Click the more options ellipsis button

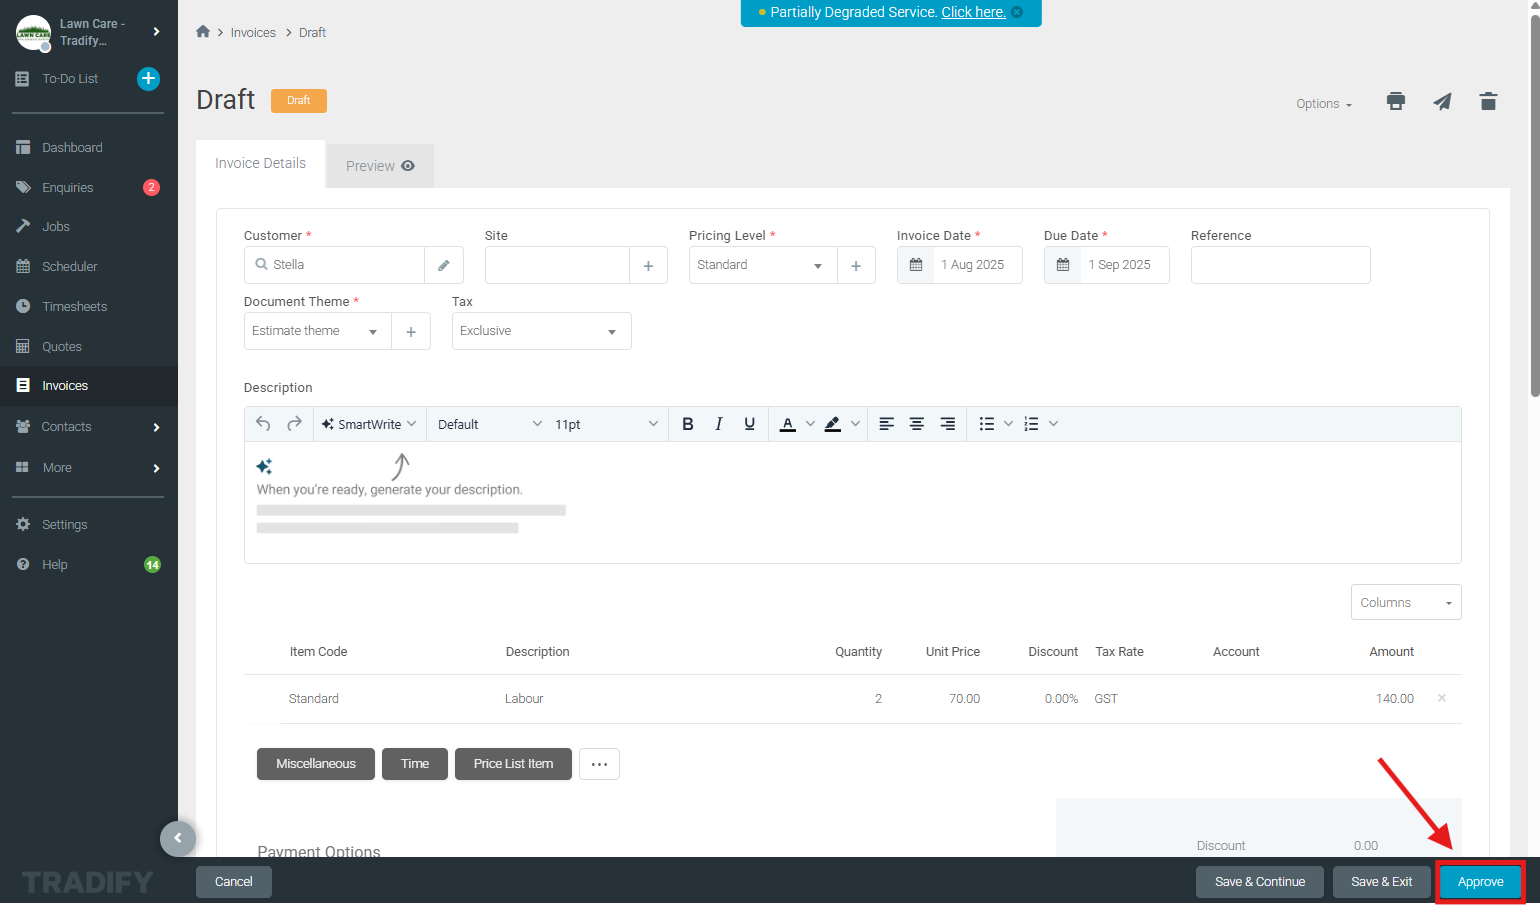pyautogui.click(x=599, y=764)
